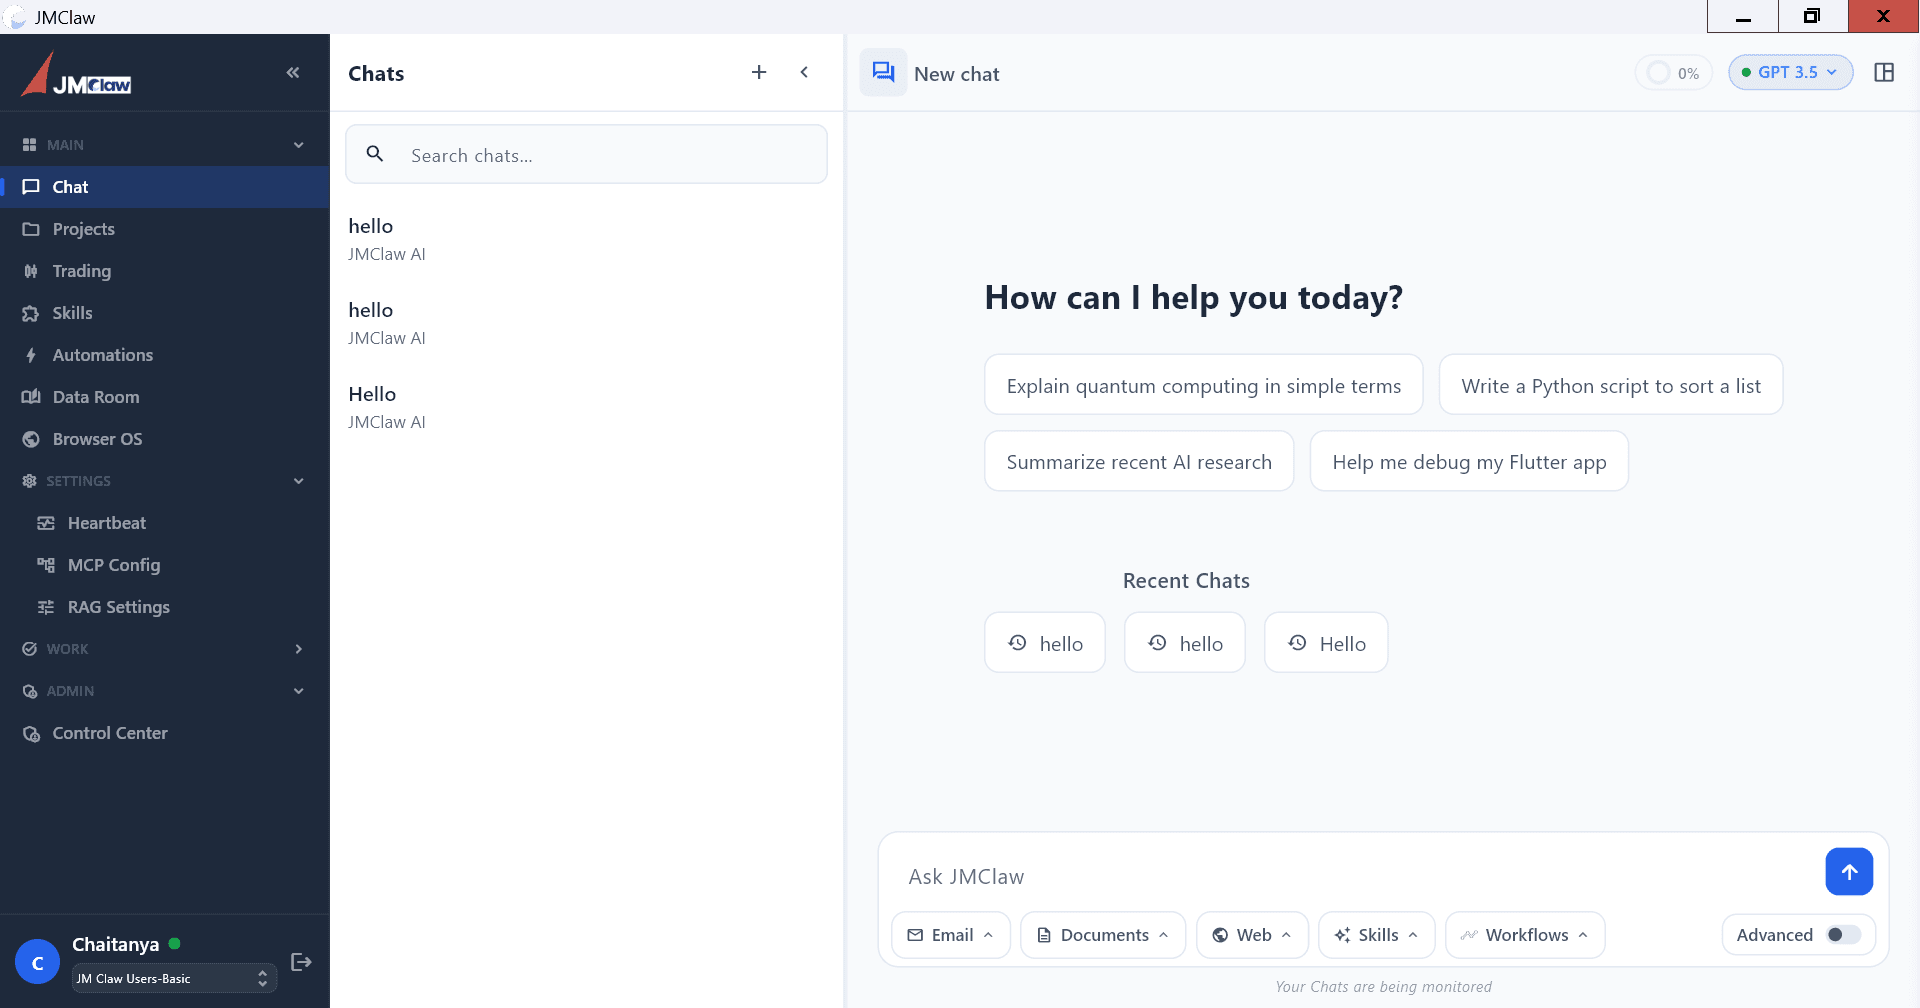
Task: Open the JM Claw Users-Basic role dropdown
Action: pos(174,978)
